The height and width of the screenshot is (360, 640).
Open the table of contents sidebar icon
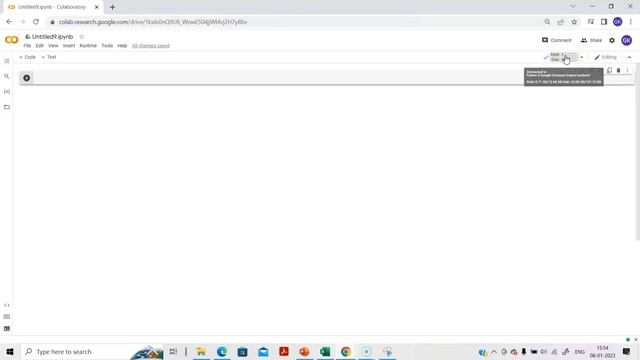(x=7, y=61)
